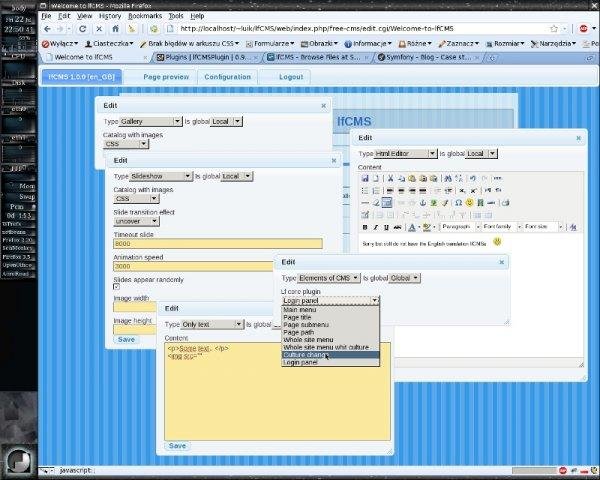This screenshot has width=600, height=480.
Task: Open the Type dropdown showing Only text
Action: (x=212, y=324)
